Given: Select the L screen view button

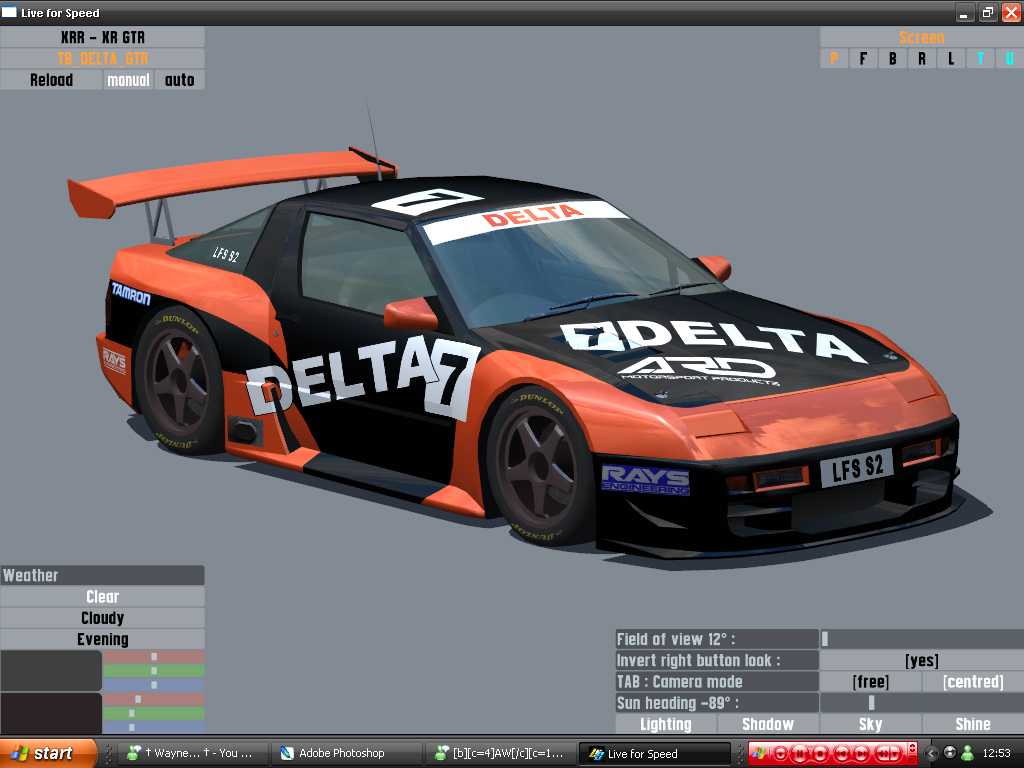Looking at the screenshot, I should click(x=951, y=59).
